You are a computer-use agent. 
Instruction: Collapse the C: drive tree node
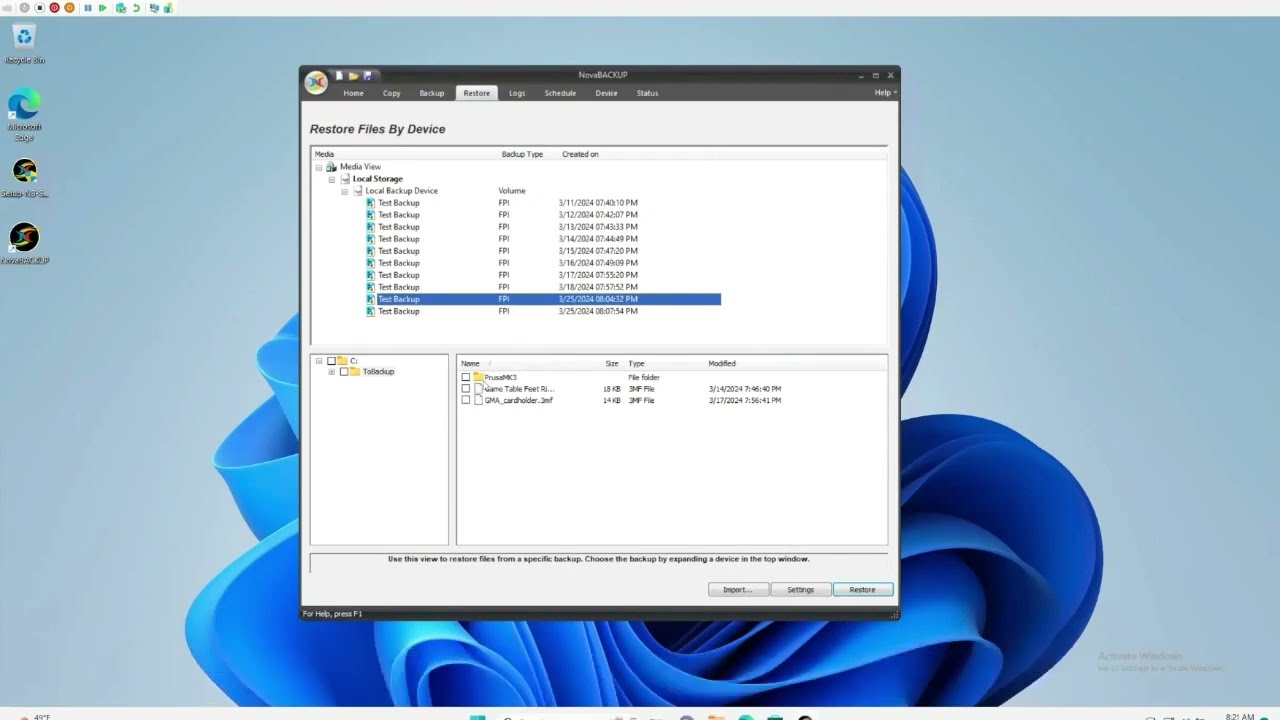click(320, 360)
